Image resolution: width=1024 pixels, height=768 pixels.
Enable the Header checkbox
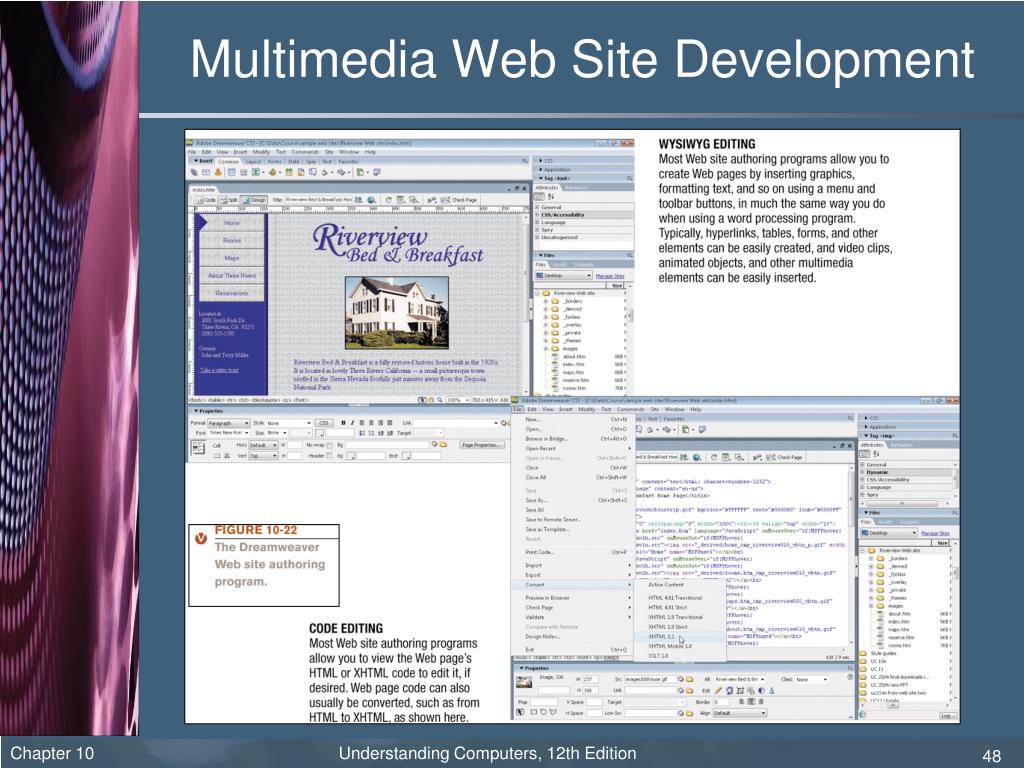click(x=329, y=455)
